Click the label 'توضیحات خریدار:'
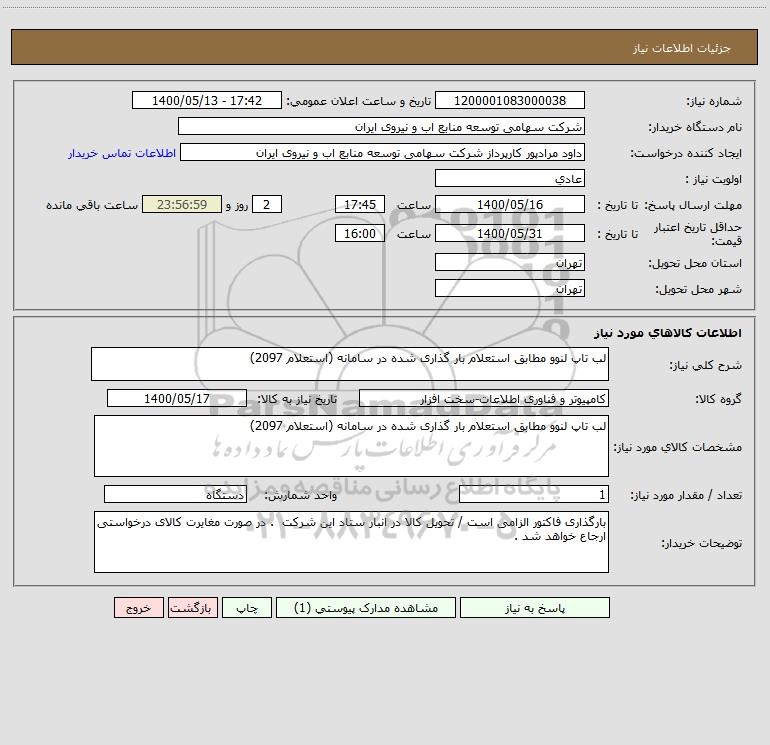This screenshot has width=770, height=745. (x=701, y=543)
